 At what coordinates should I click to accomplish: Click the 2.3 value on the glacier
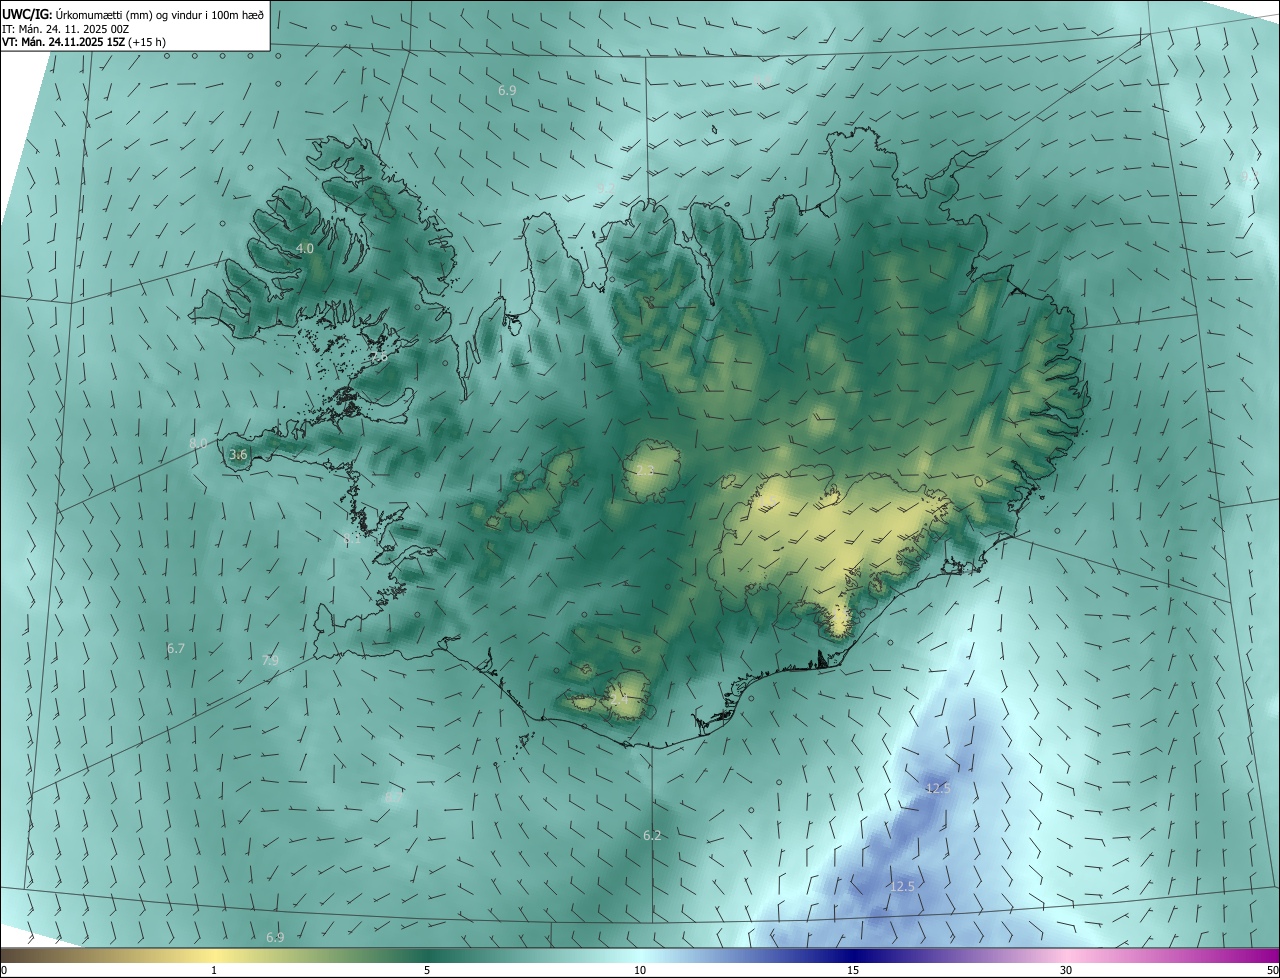click(x=645, y=470)
